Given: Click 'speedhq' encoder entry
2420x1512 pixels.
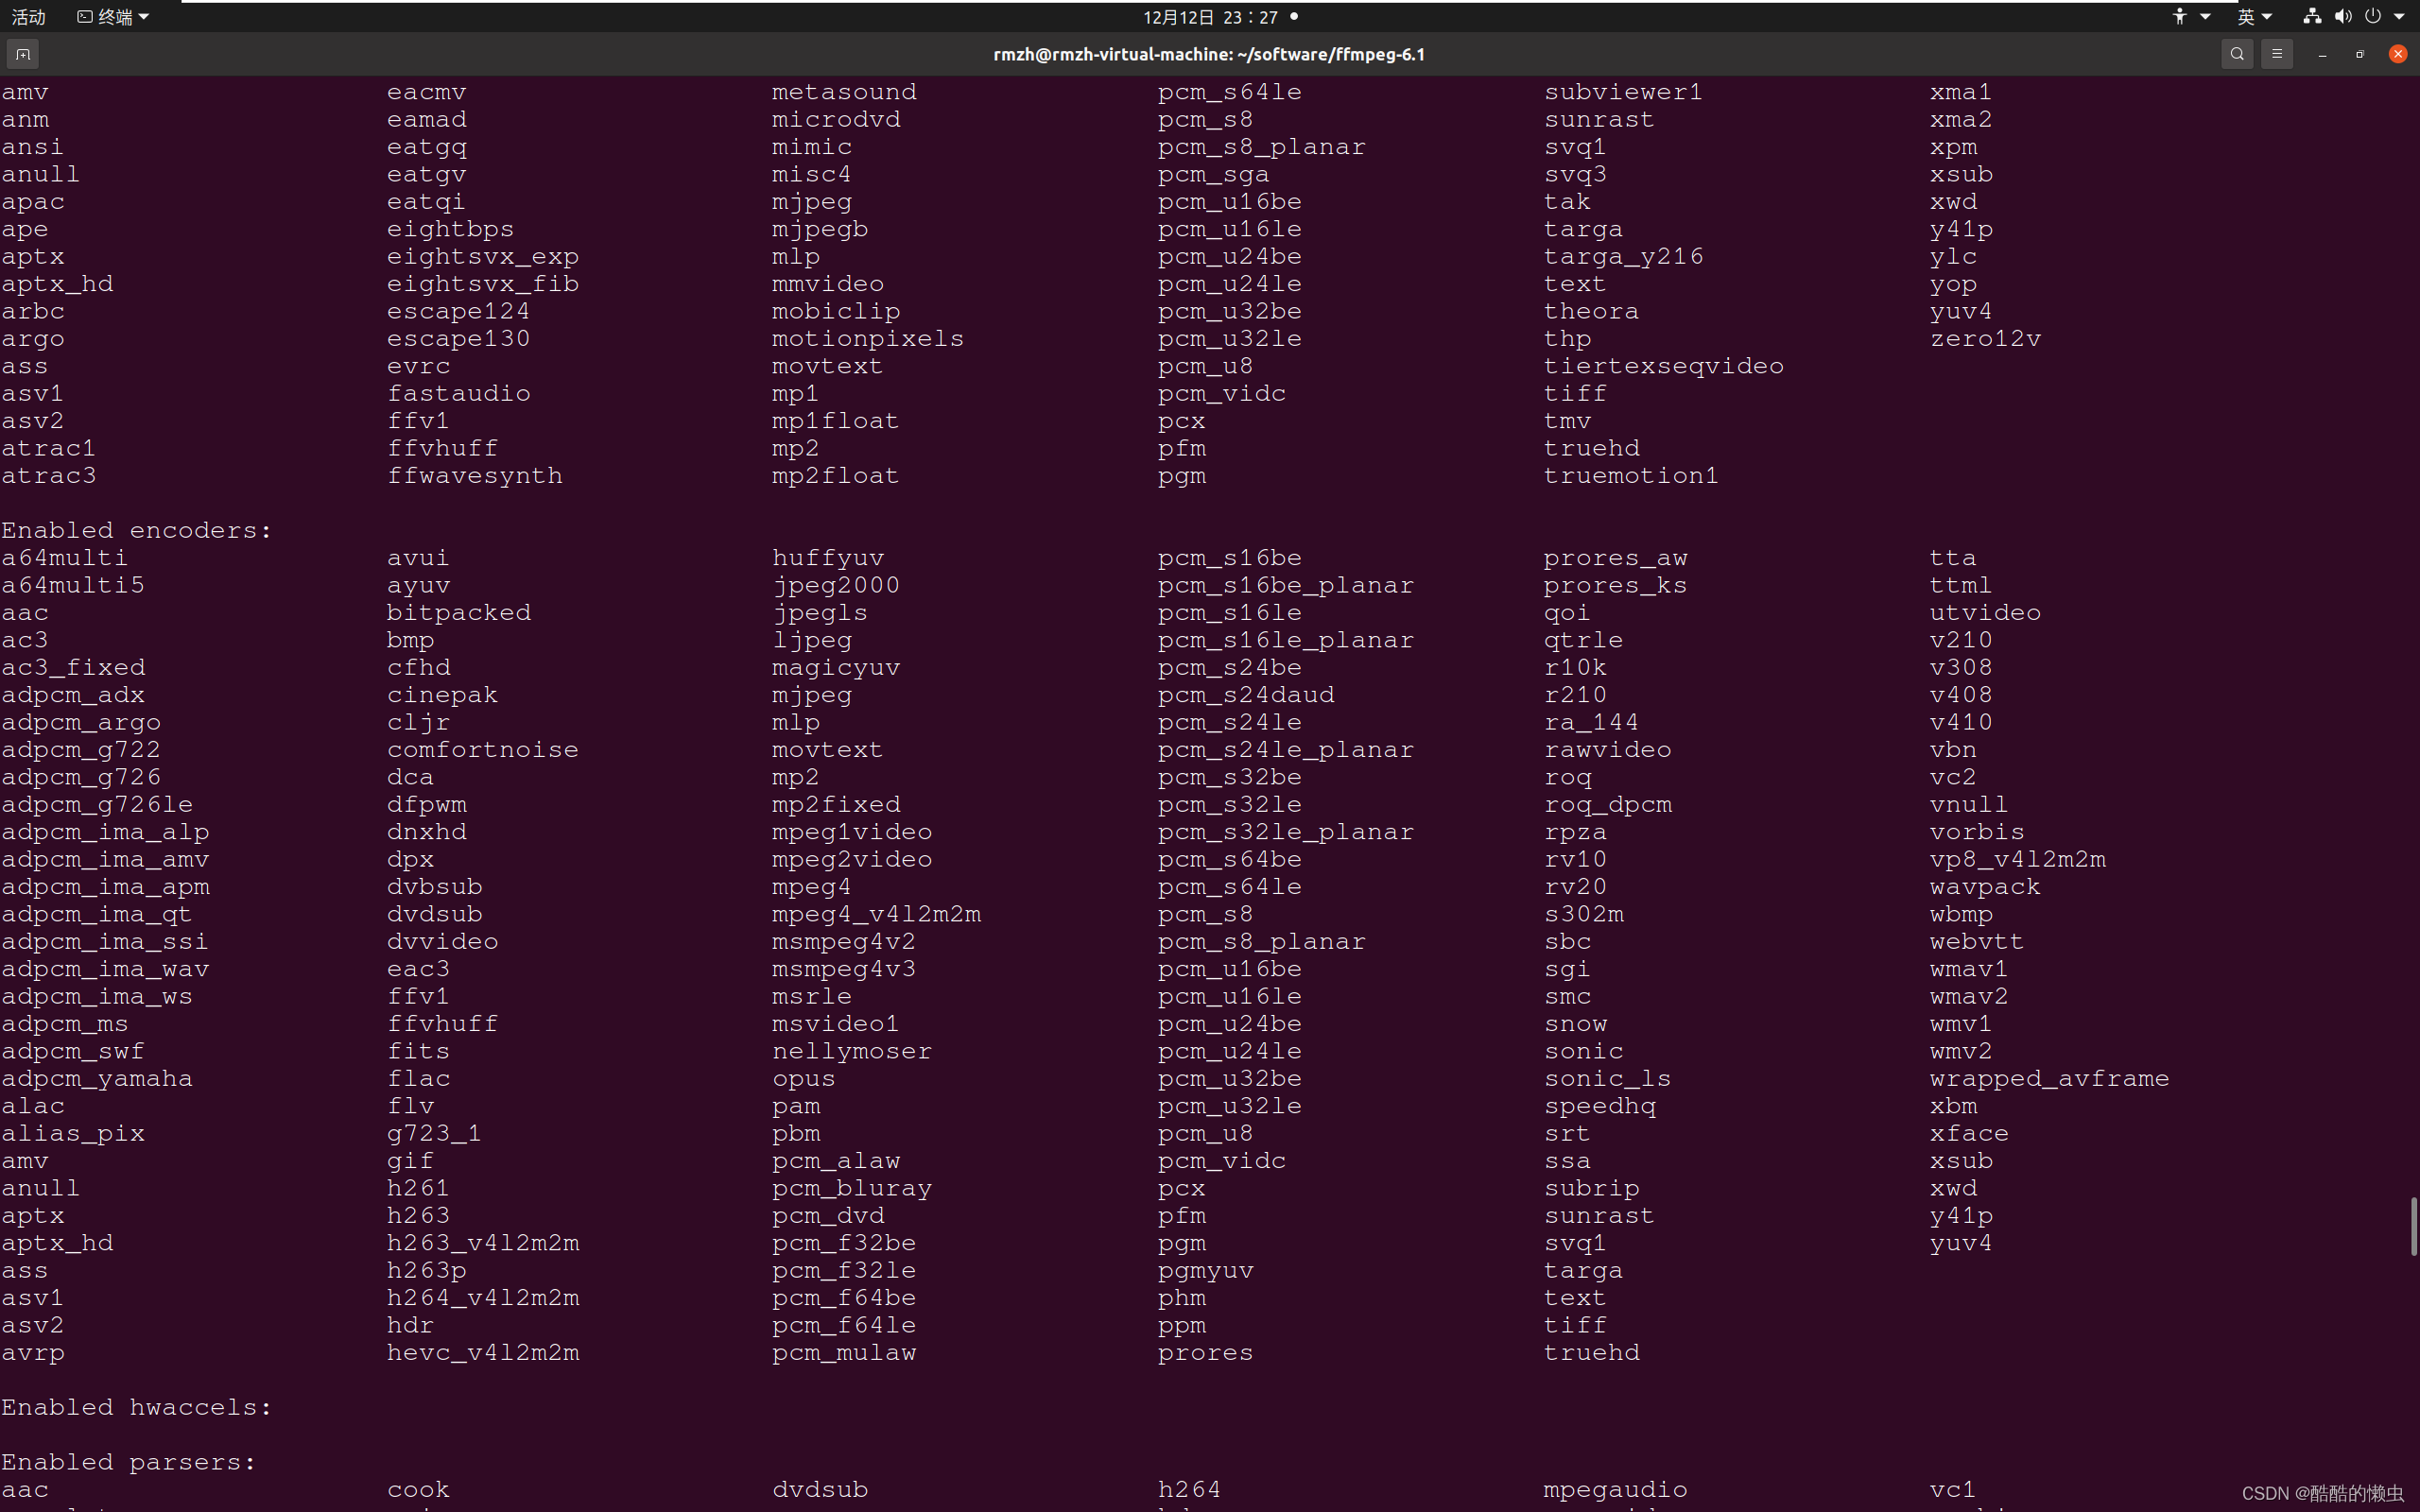Looking at the screenshot, I should (x=1600, y=1106).
